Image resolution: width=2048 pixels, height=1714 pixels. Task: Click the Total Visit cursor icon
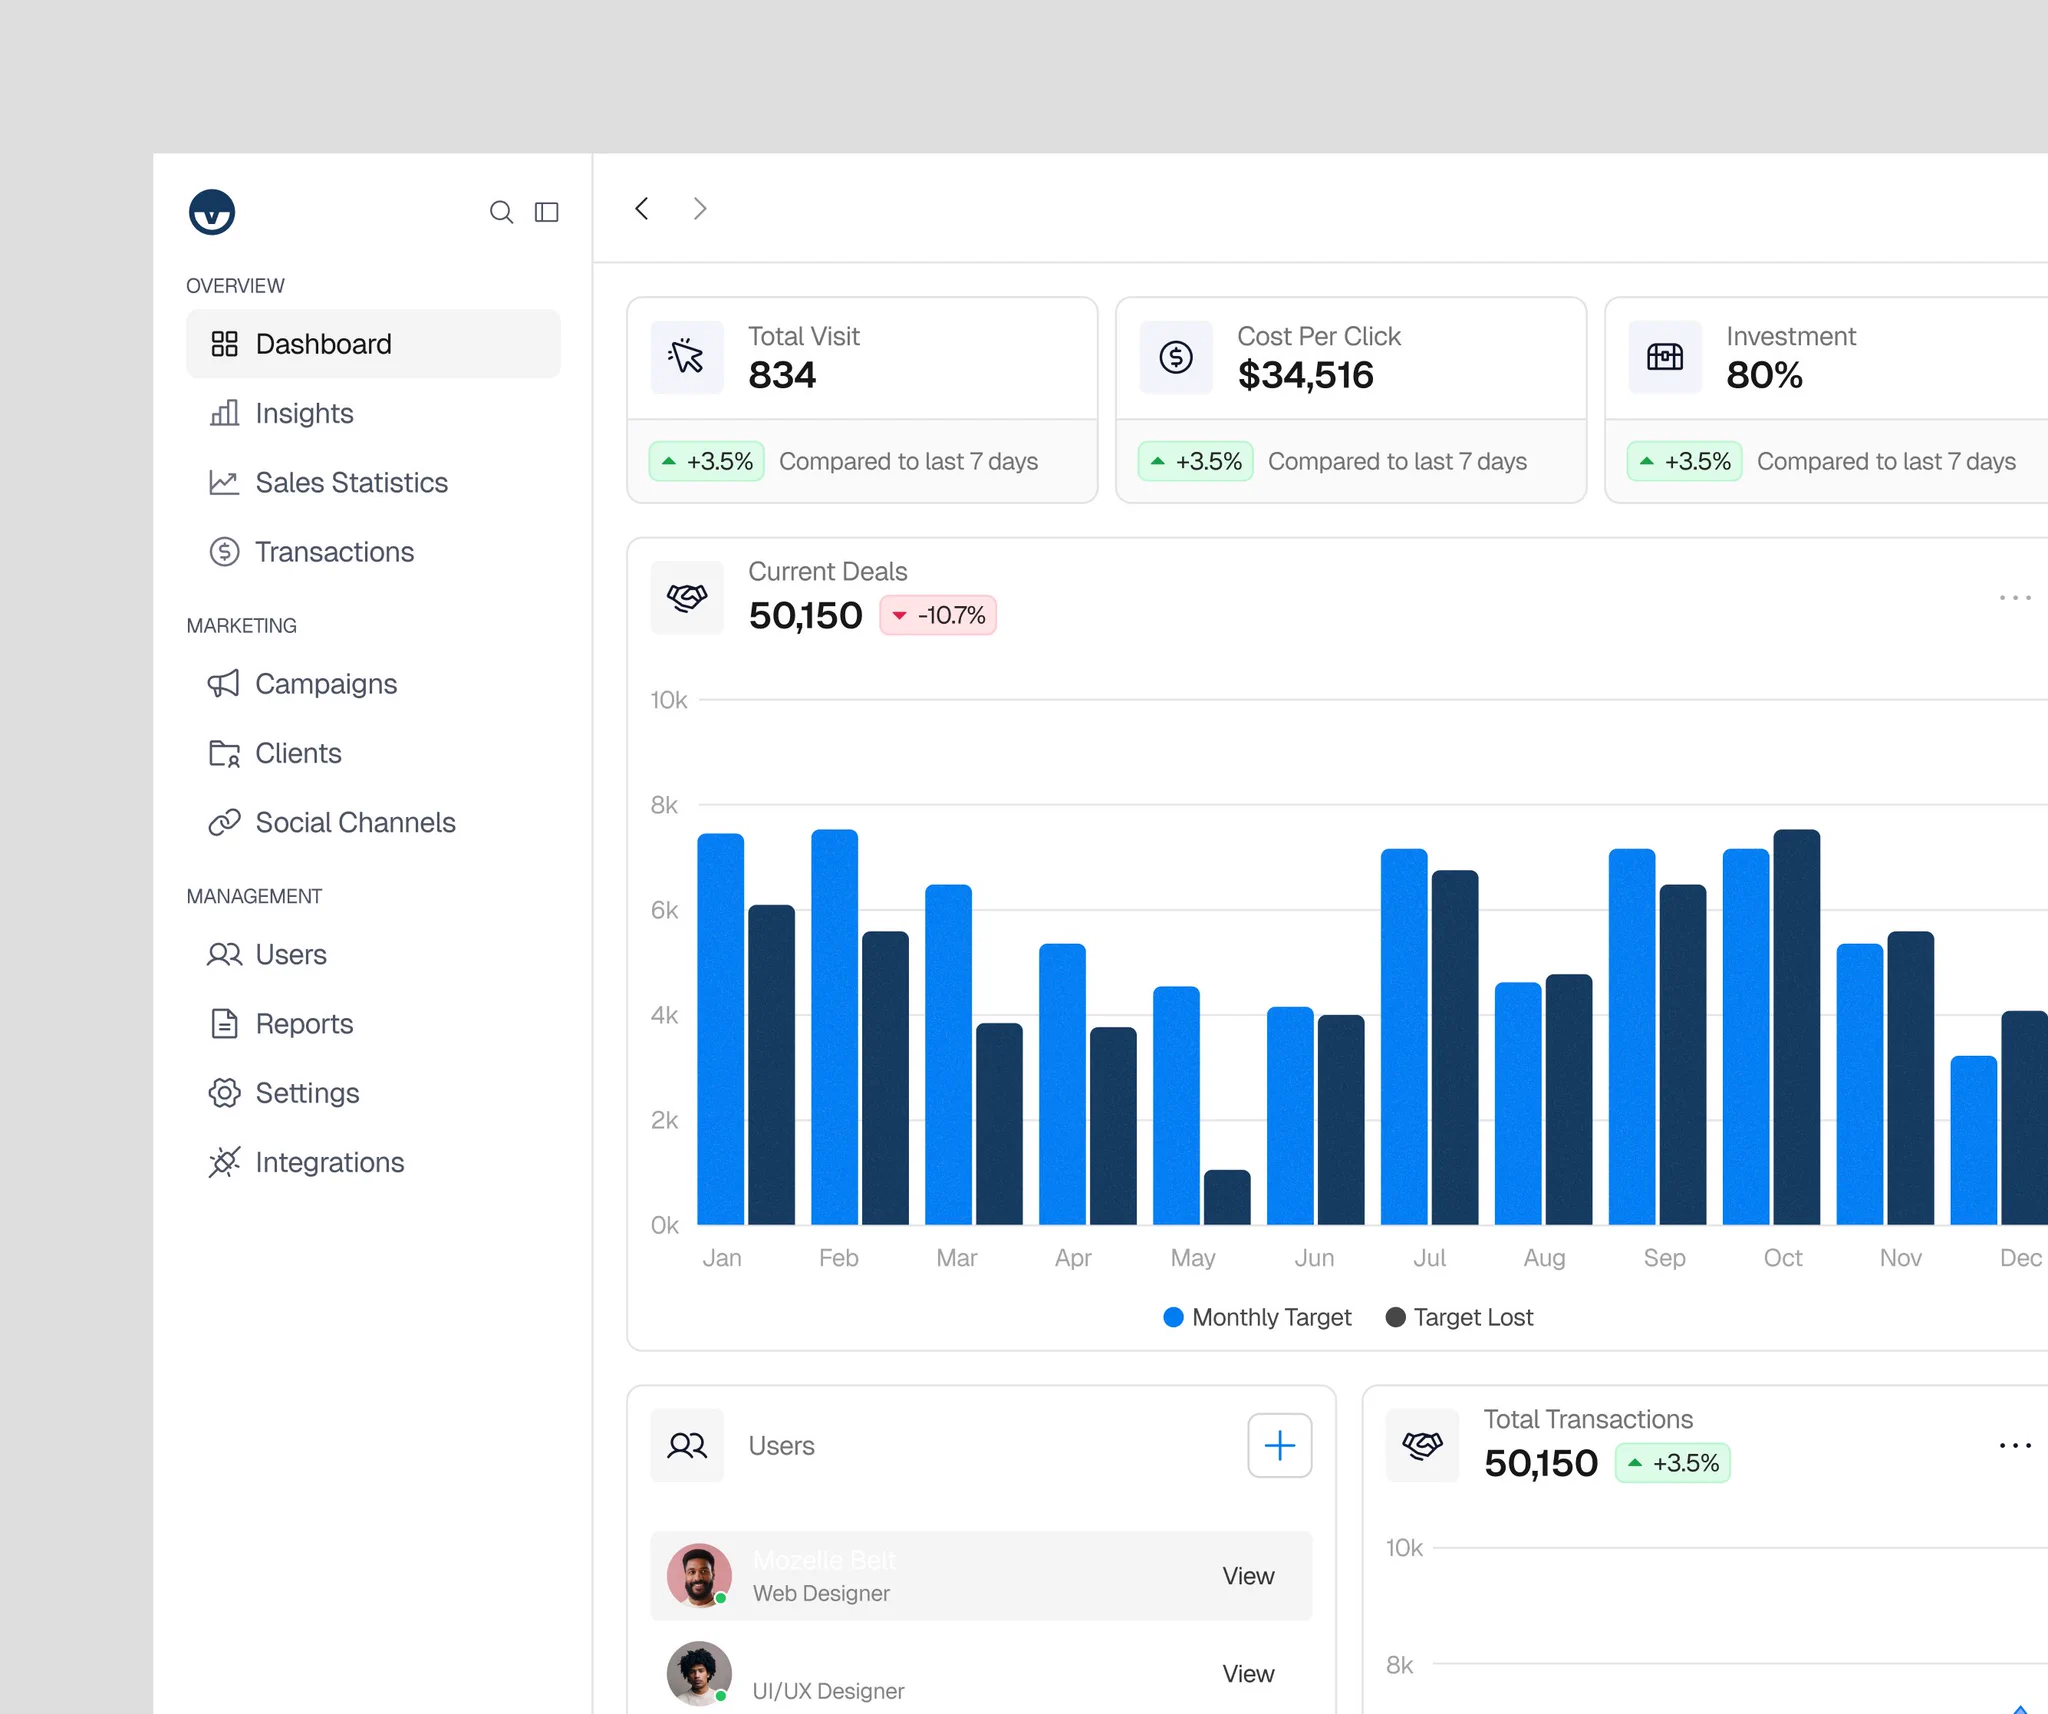(x=687, y=357)
